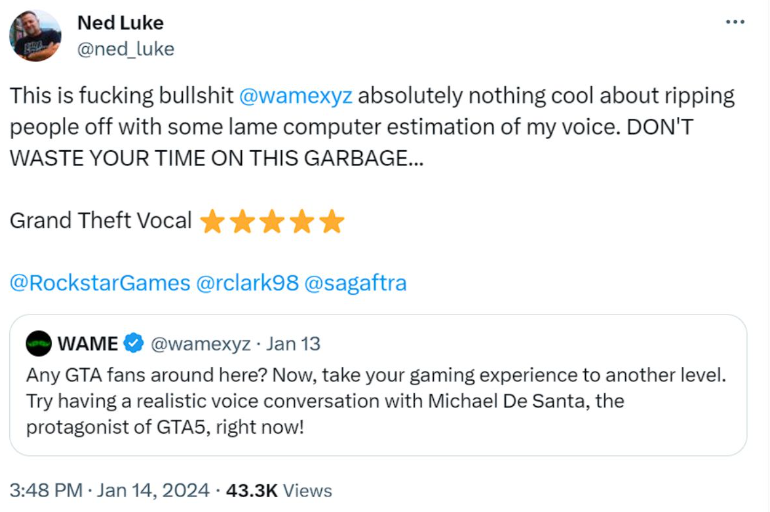
Task: Click the "Grand Theft Vocal" text line
Action: [x=100, y=221]
